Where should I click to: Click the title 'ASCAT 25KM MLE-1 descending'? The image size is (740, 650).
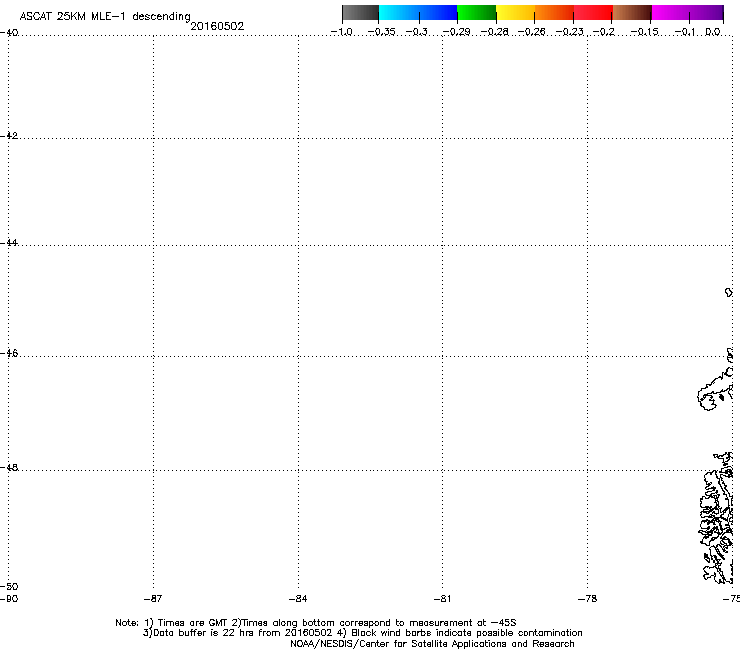point(105,16)
